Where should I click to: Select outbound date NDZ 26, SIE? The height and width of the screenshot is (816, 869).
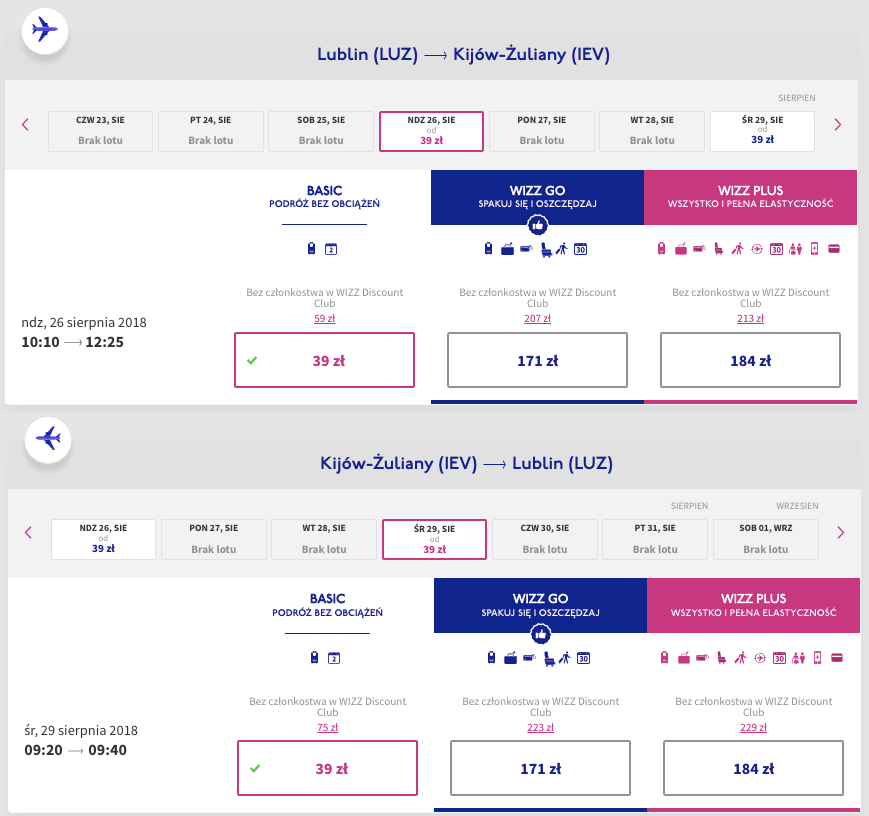click(431, 131)
